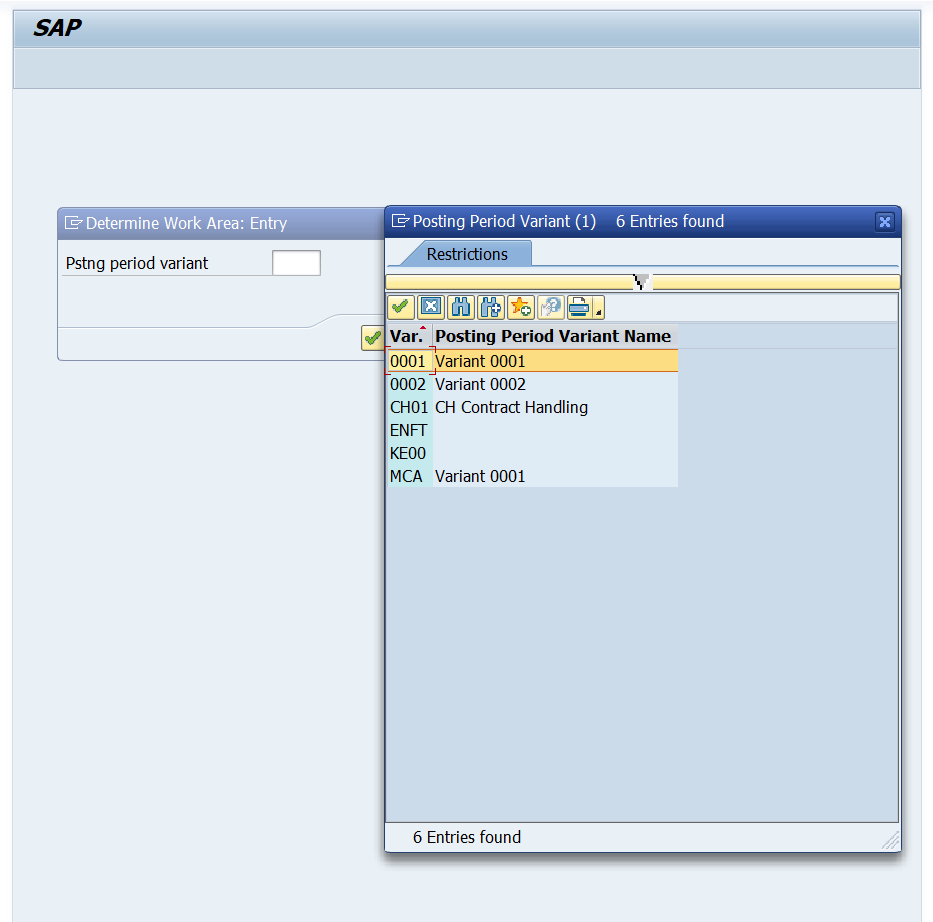Select variant 0001 in the list
This screenshot has width=933, height=922.
[x=409, y=361]
